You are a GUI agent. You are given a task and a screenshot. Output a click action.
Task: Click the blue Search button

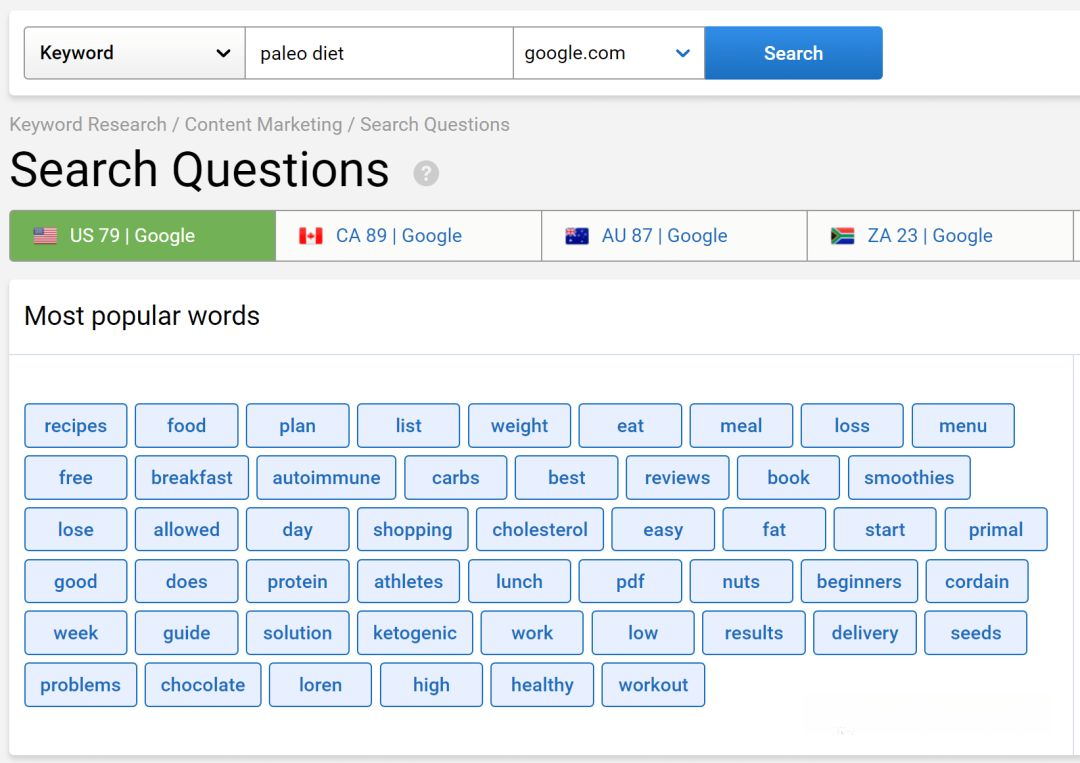pyautogui.click(x=793, y=53)
